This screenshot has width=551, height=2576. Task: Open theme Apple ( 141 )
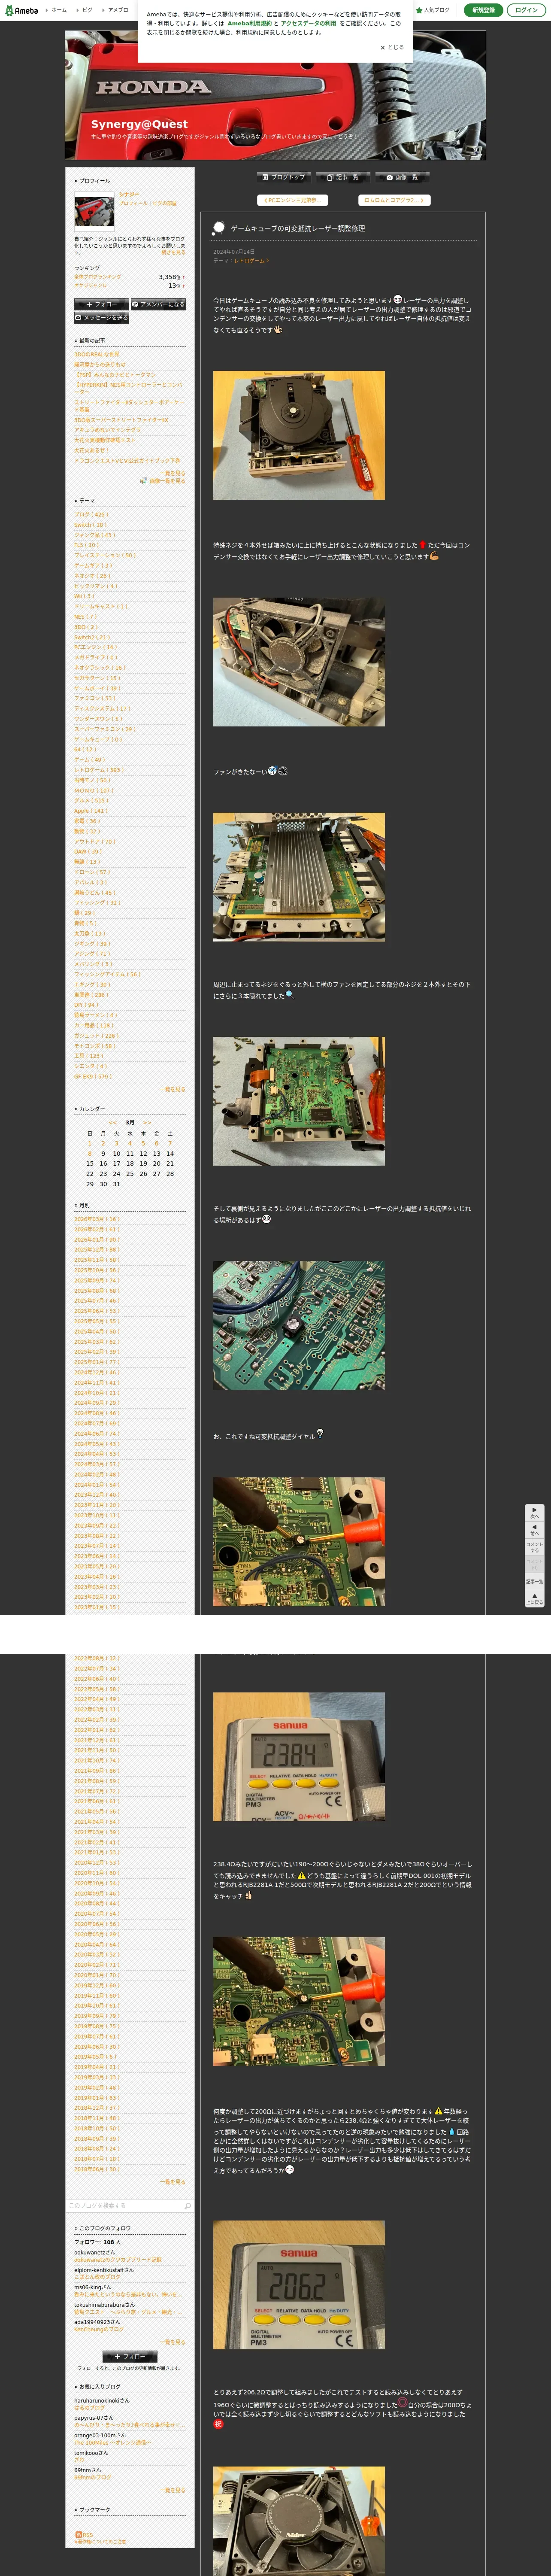click(x=90, y=810)
